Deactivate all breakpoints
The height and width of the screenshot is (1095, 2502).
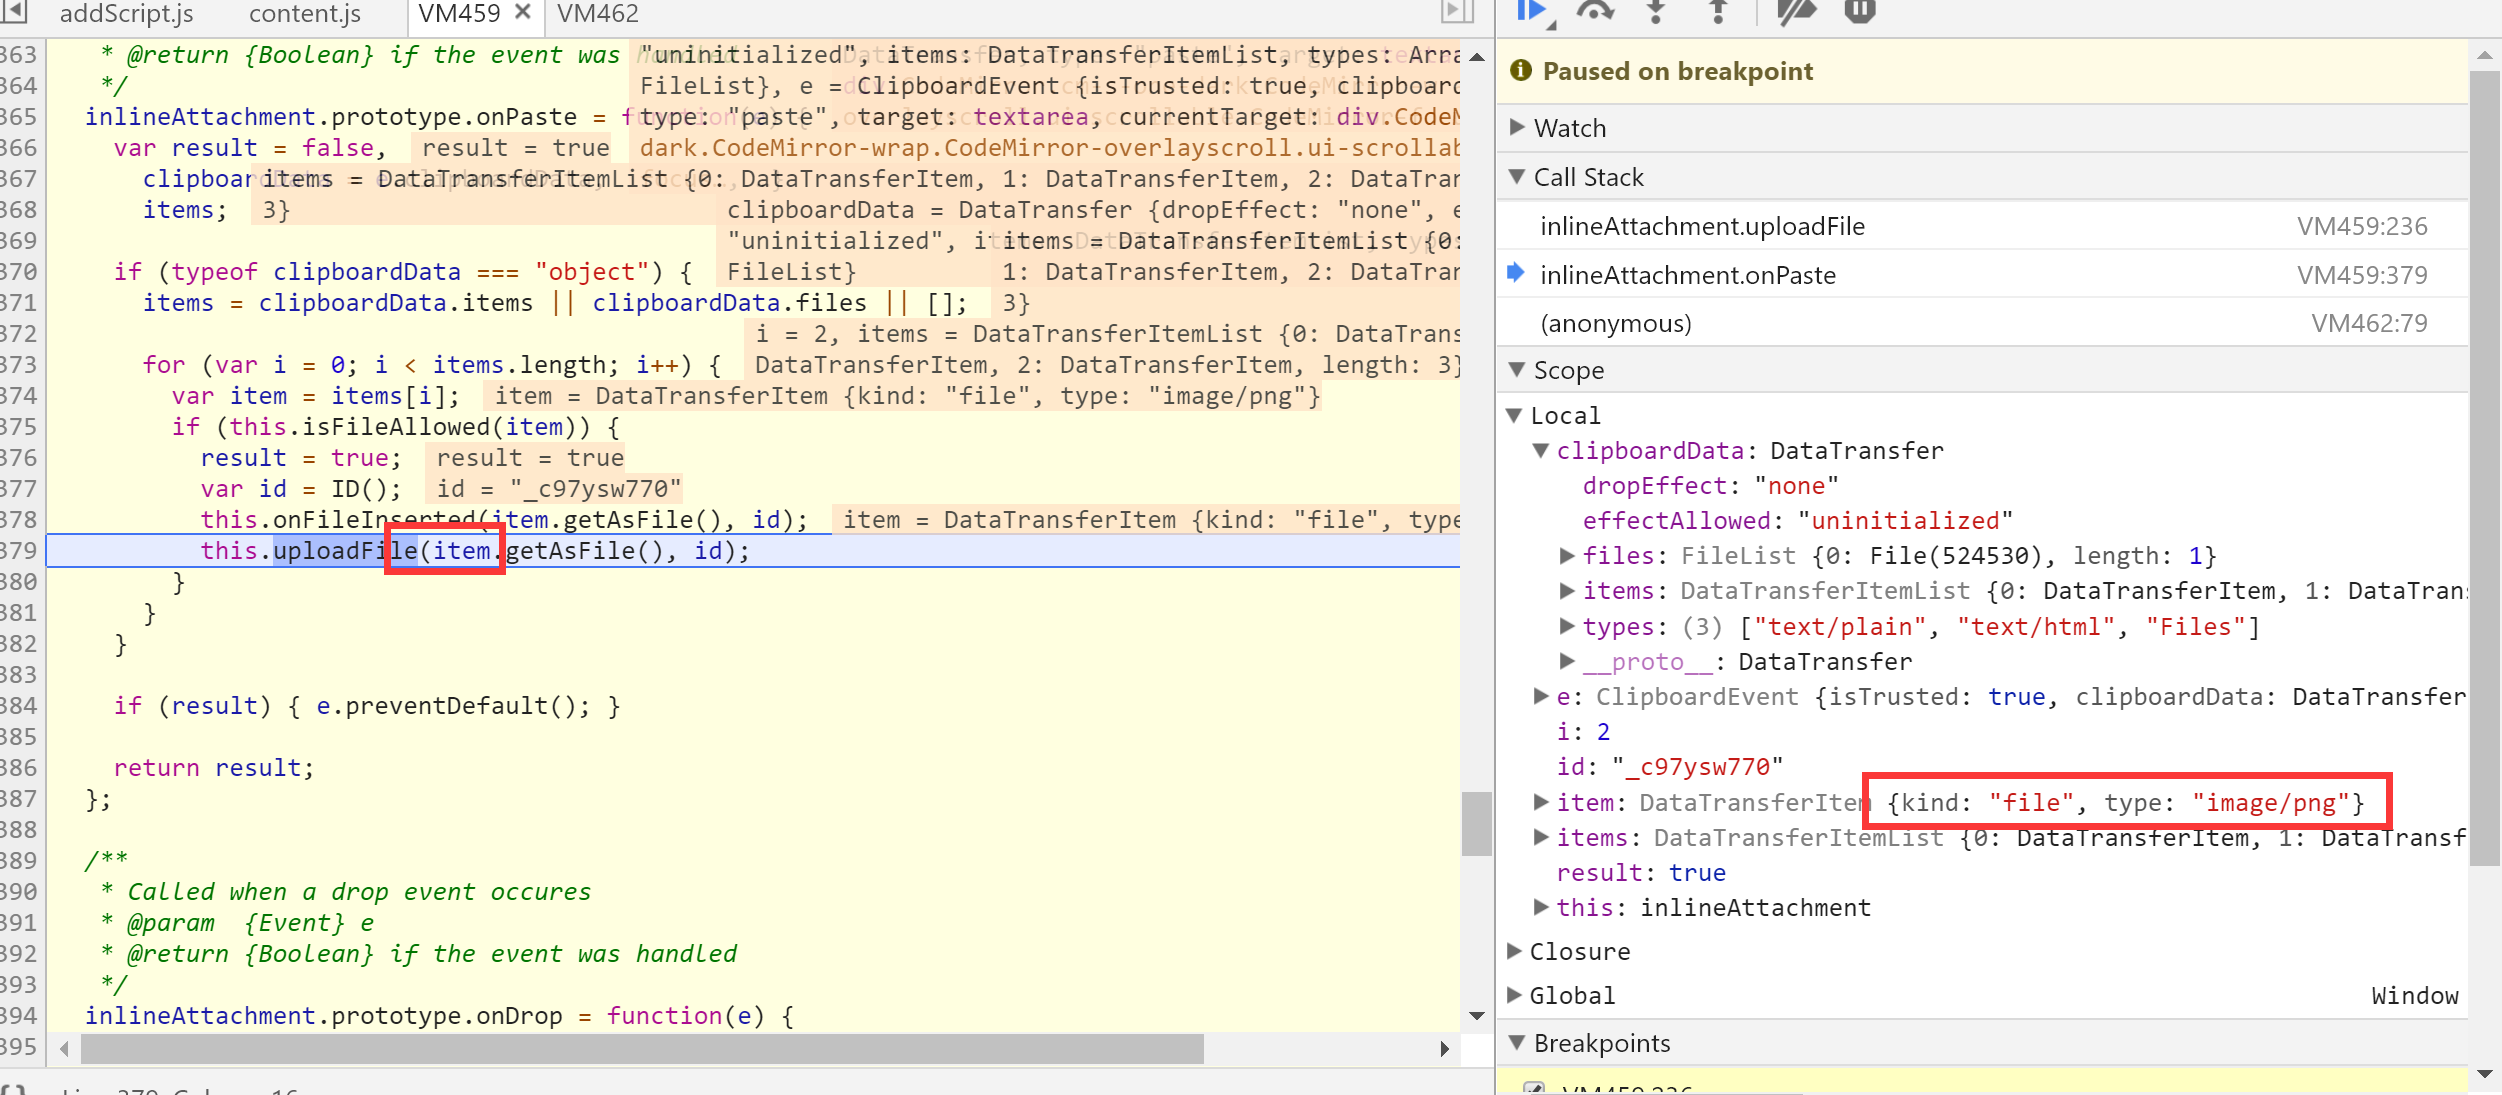click(x=1795, y=11)
